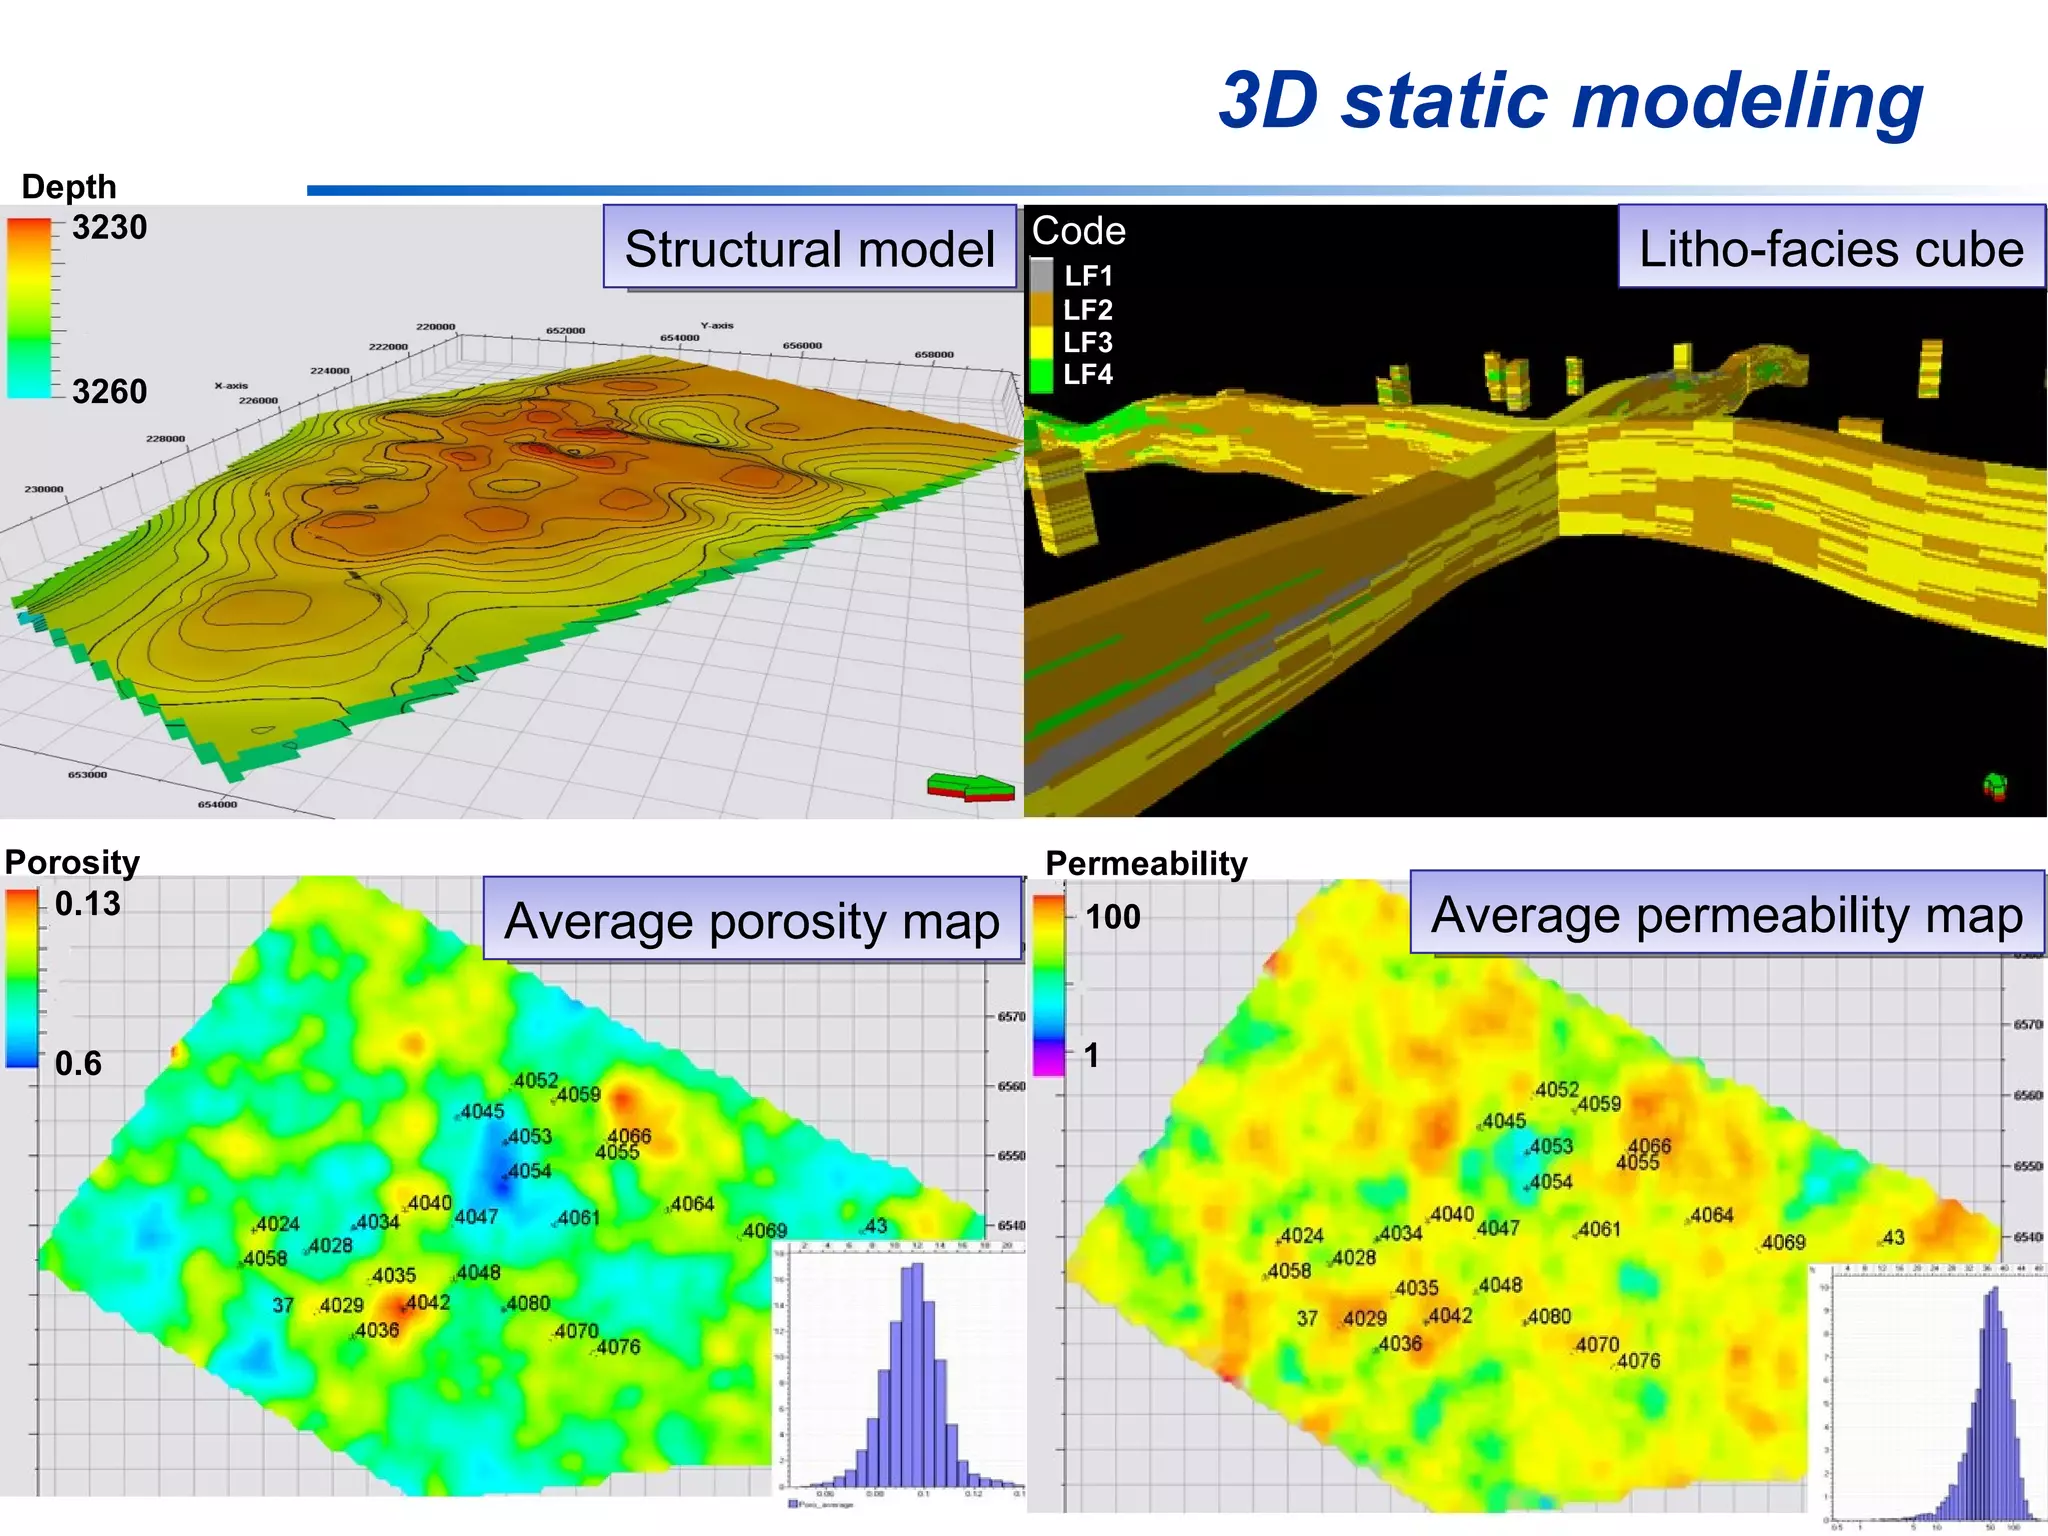The height and width of the screenshot is (1536, 2048).
Task: Select the 'Litho-facies cube' label box
Action: point(1831,247)
